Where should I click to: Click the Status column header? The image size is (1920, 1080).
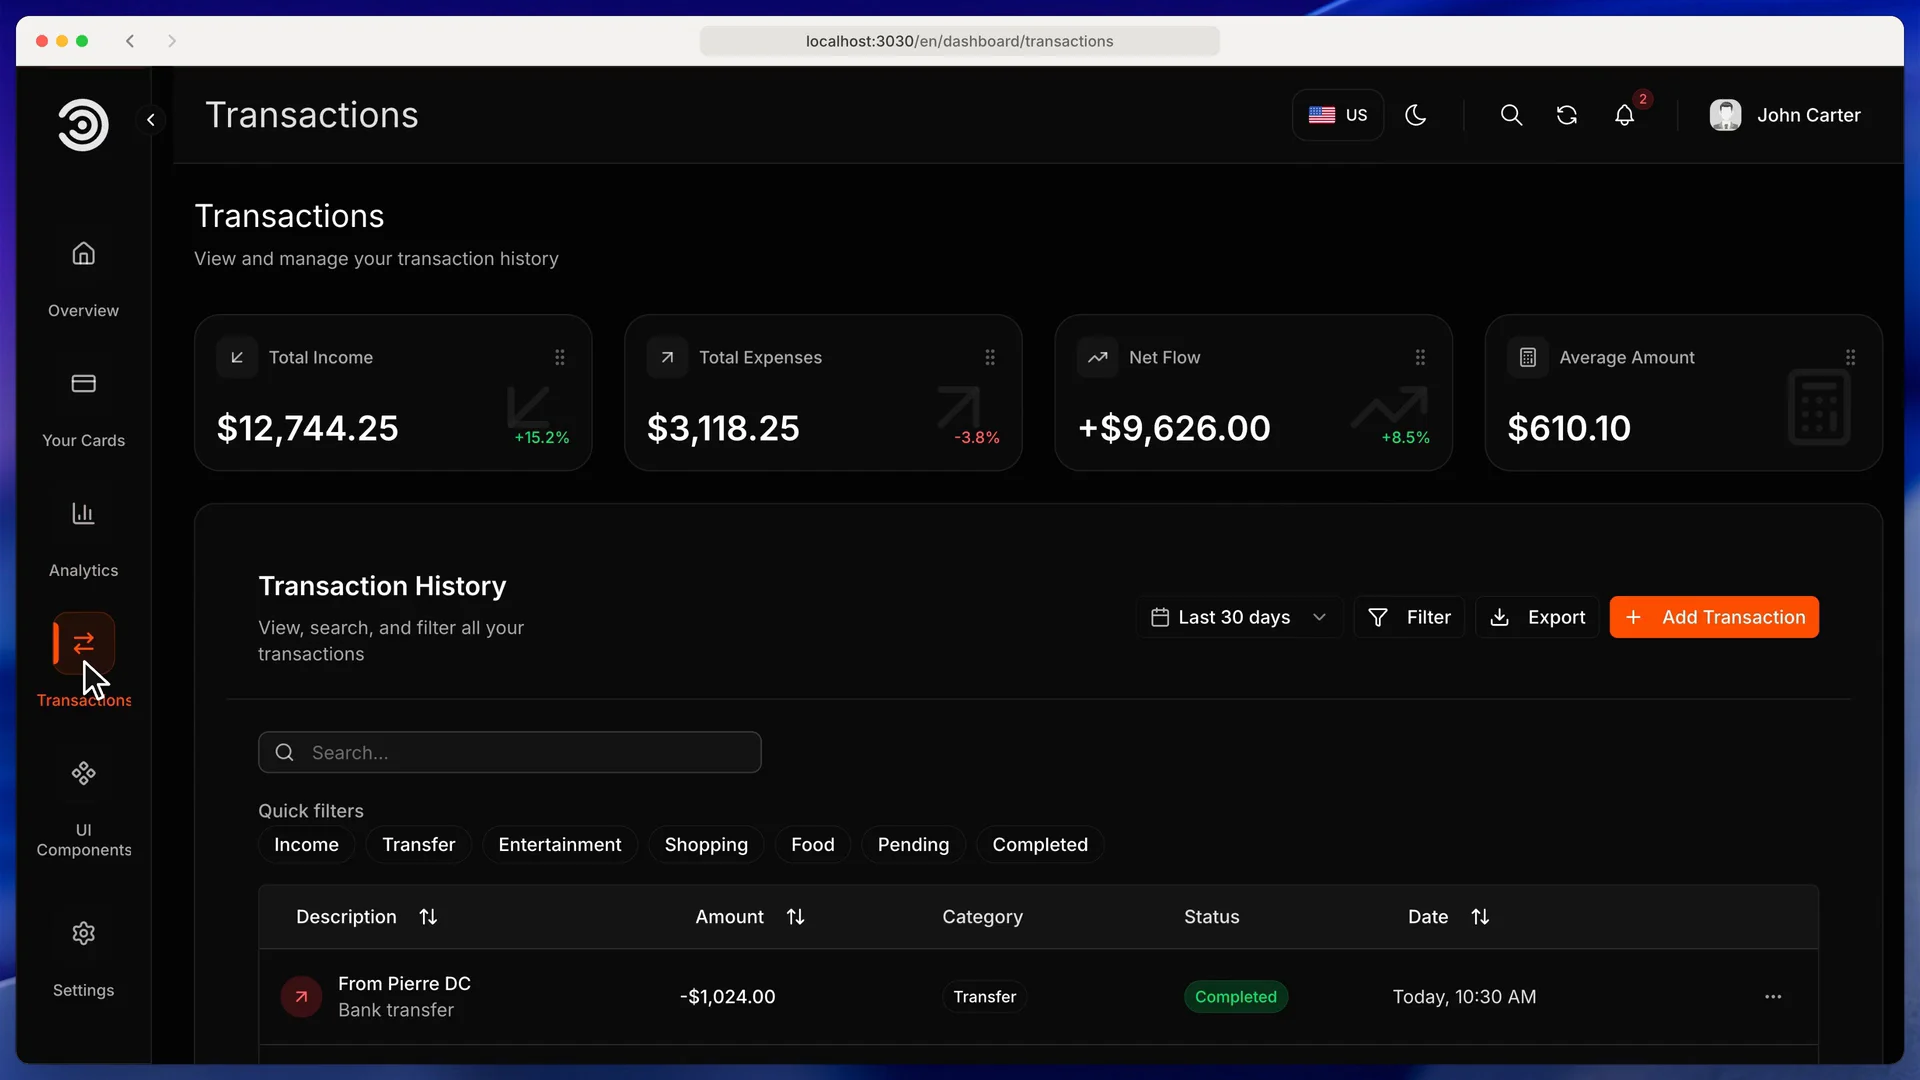click(1211, 917)
